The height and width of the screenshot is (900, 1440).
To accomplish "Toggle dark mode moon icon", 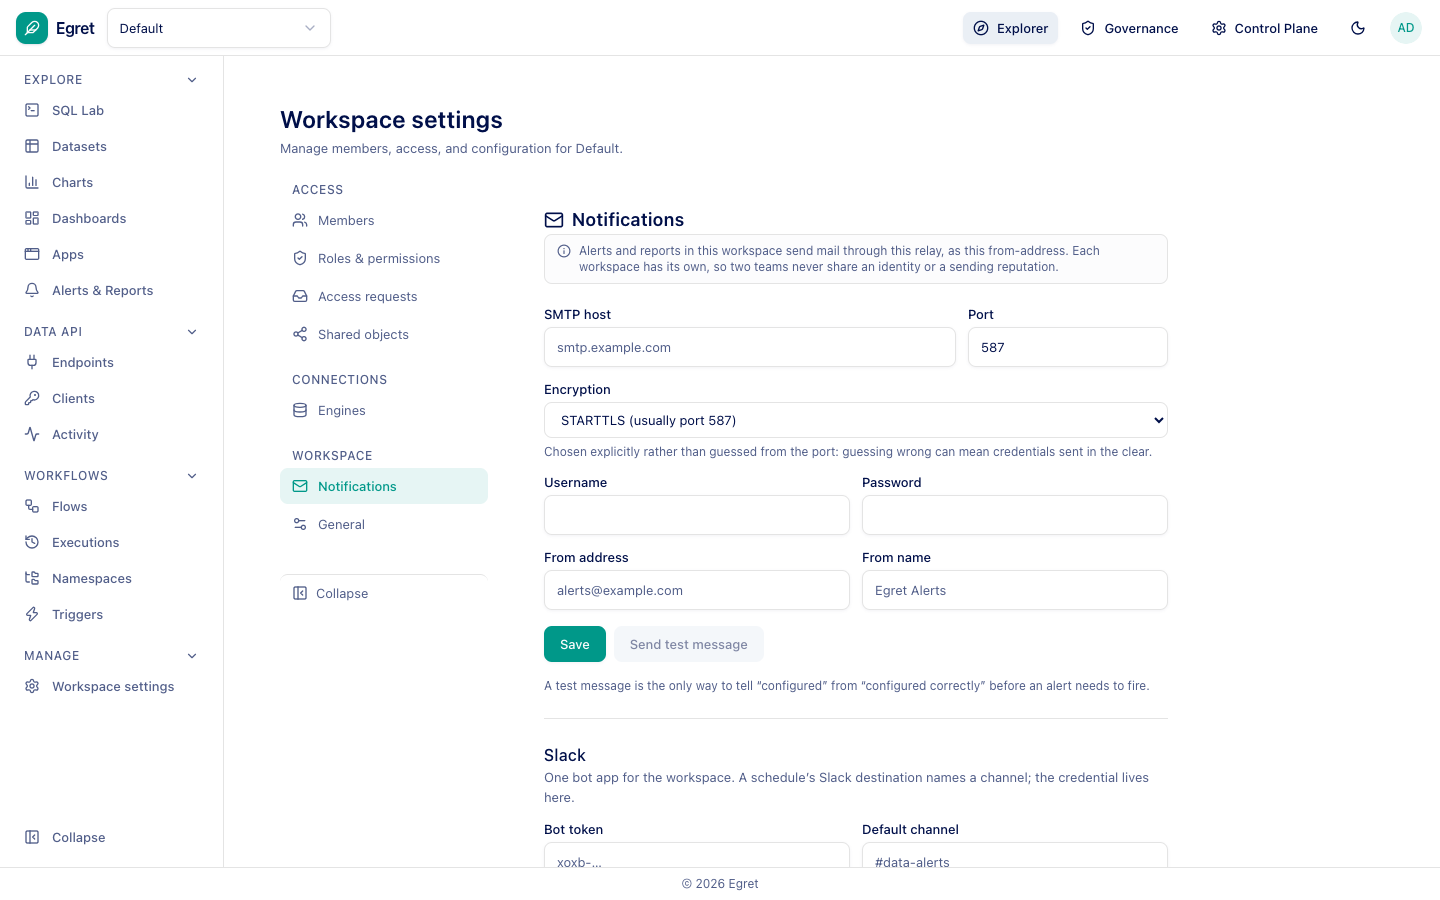I will 1358,28.
